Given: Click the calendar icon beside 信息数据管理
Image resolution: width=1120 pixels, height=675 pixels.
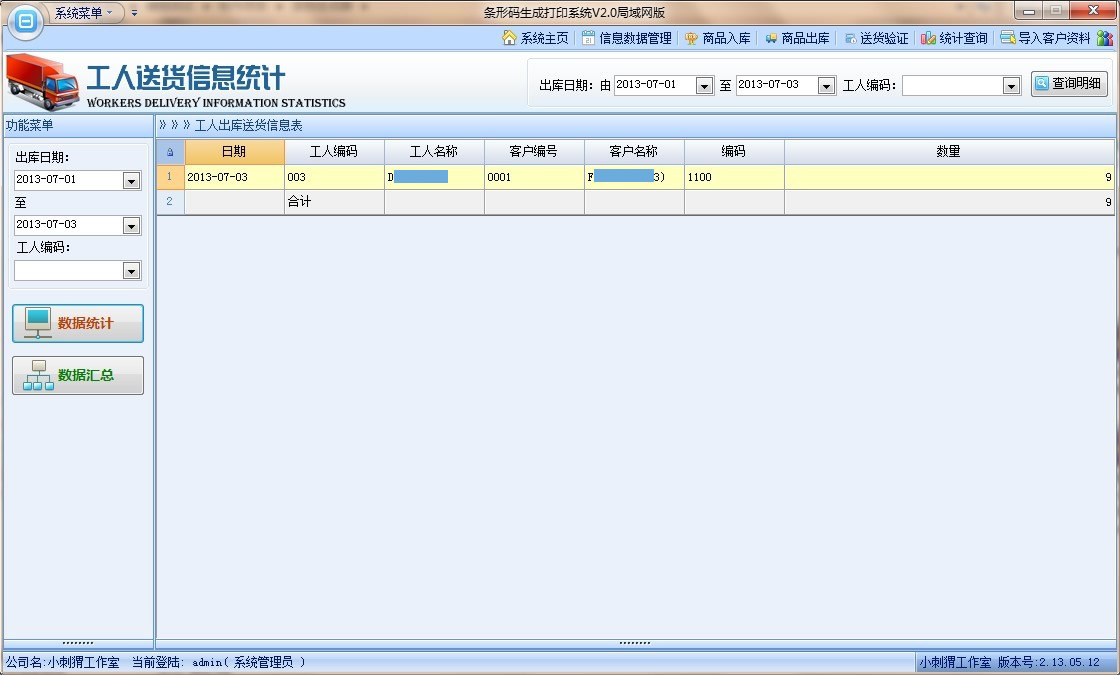Looking at the screenshot, I should tap(588, 38).
